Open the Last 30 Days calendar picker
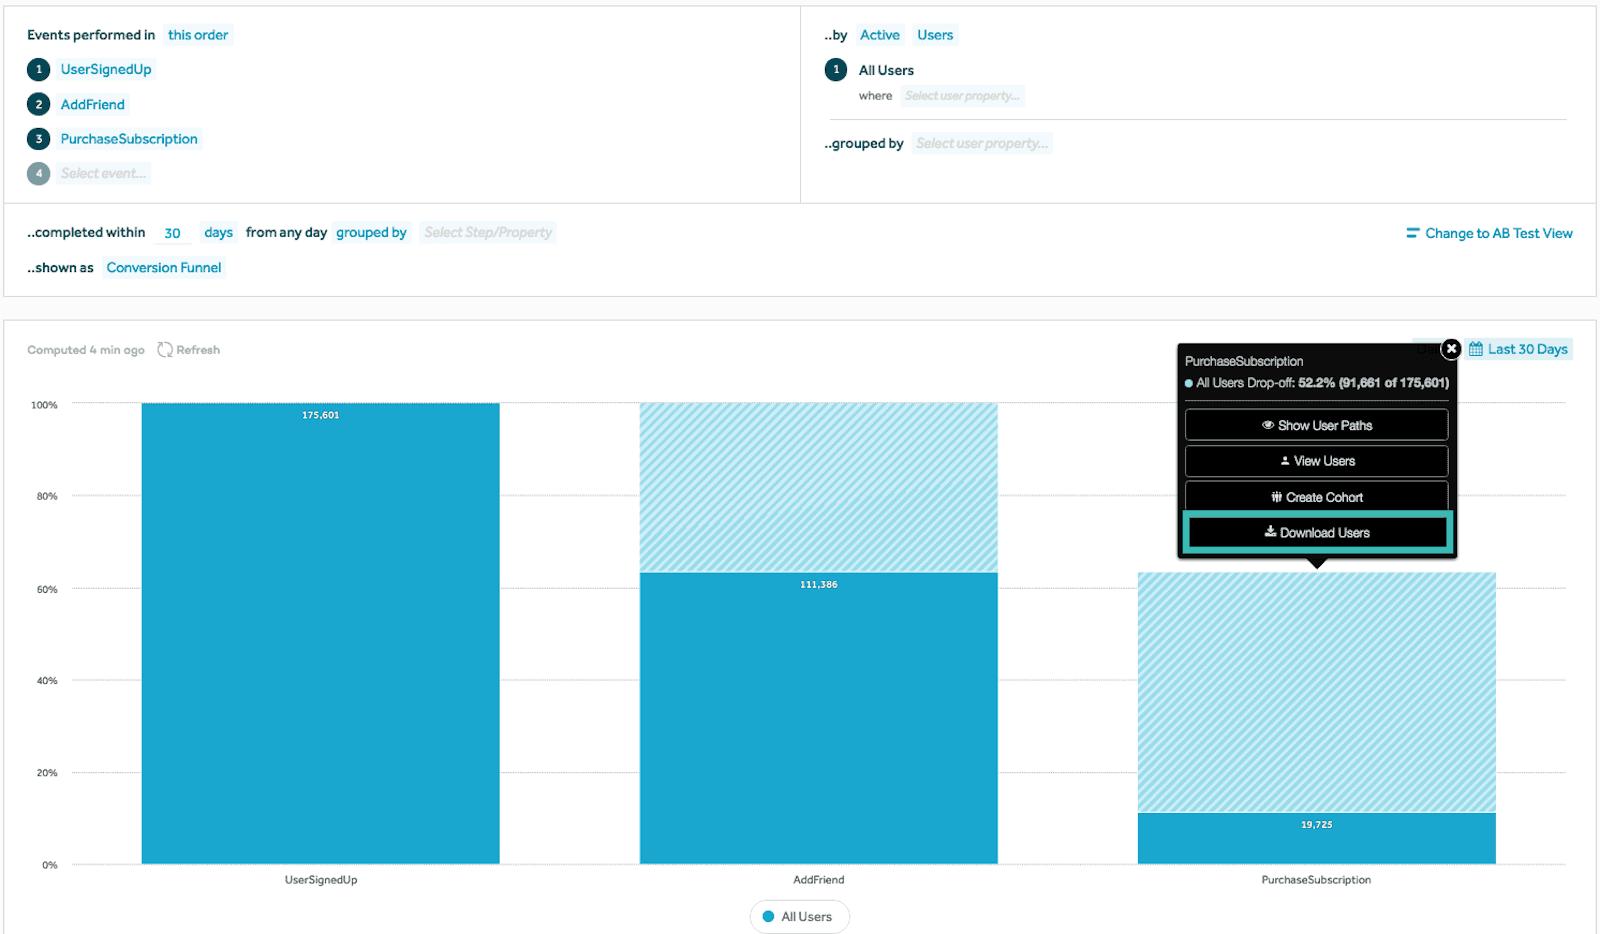 pyautogui.click(x=1518, y=349)
